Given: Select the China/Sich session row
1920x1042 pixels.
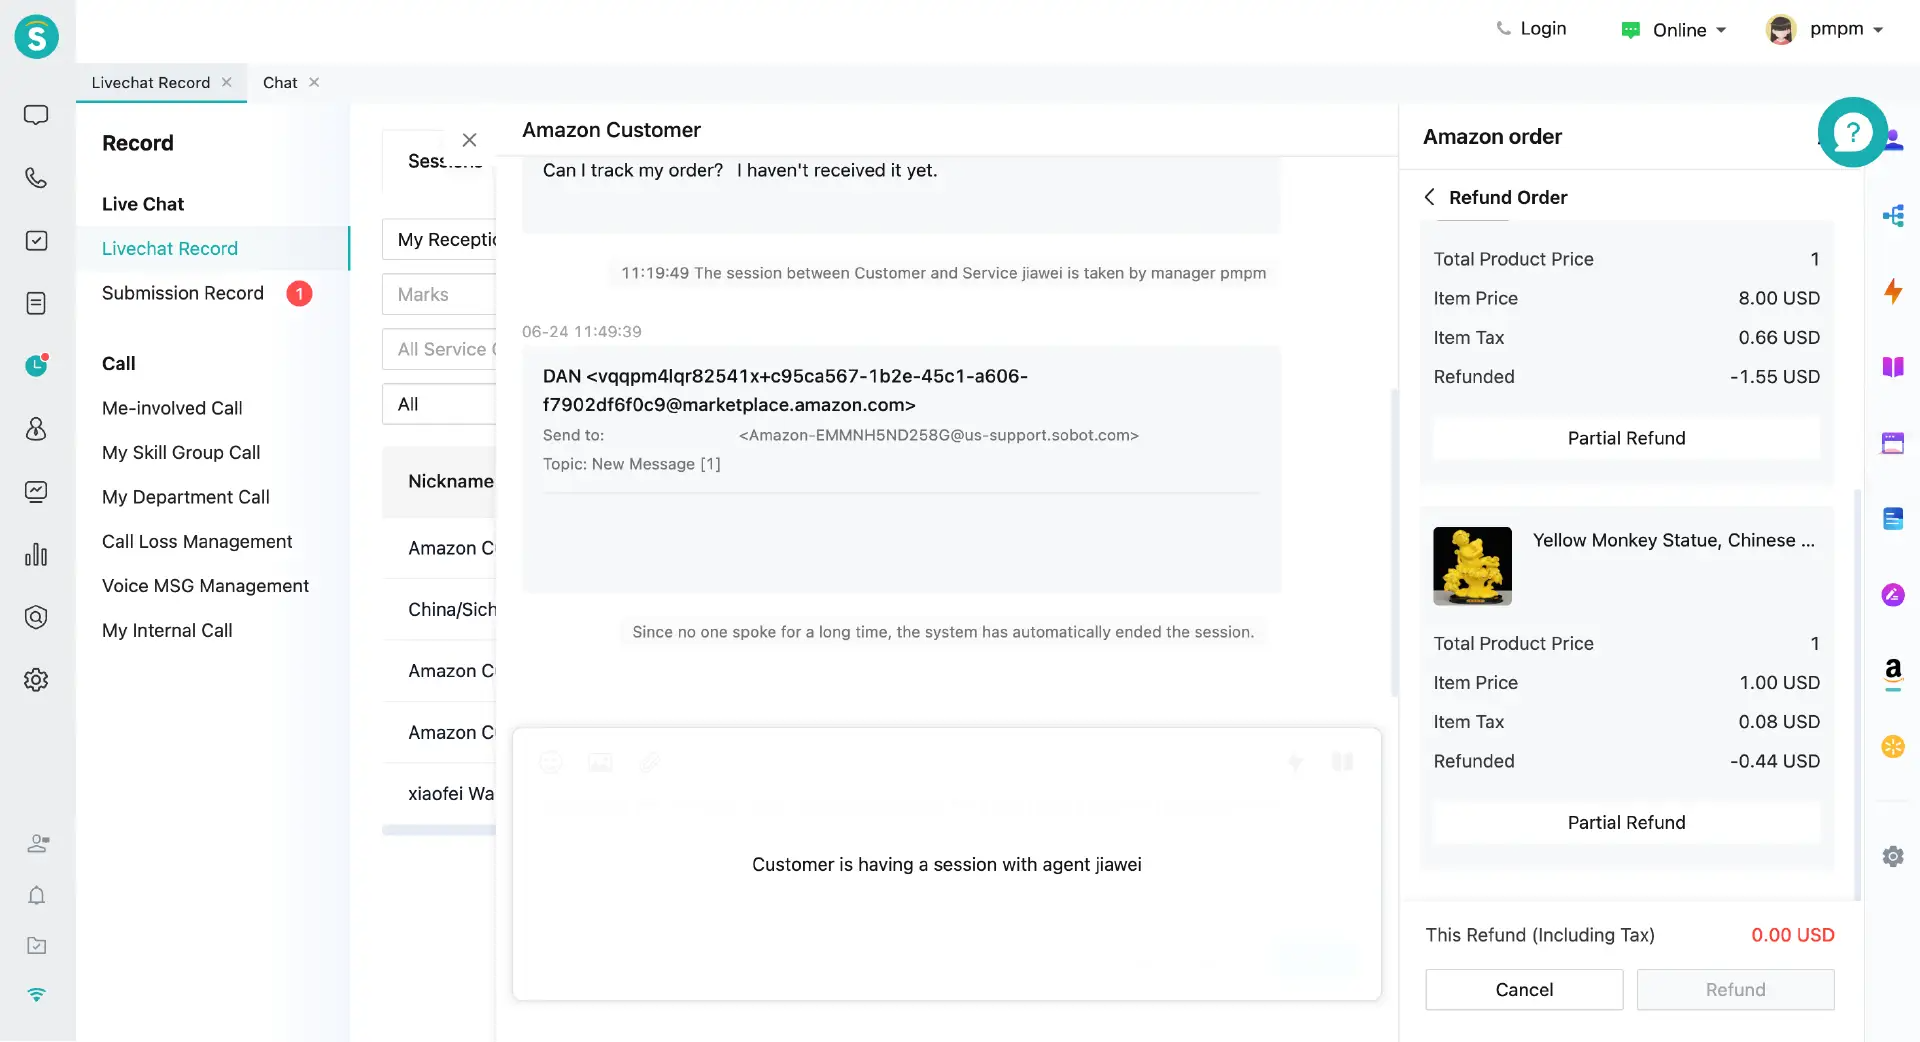Looking at the screenshot, I should [440, 609].
